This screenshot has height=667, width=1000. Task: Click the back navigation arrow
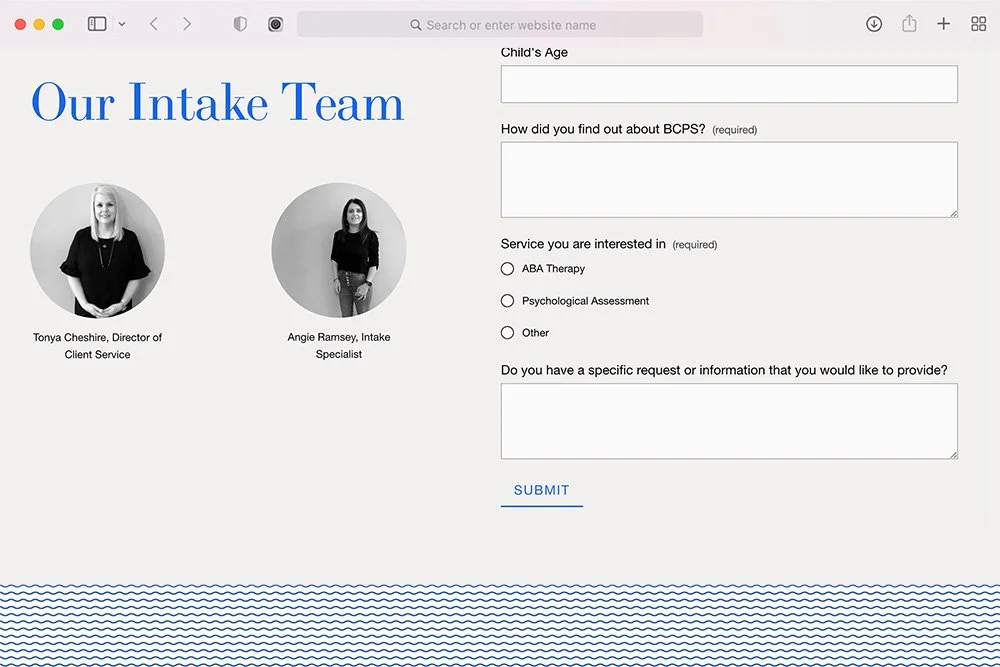[x=152, y=23]
